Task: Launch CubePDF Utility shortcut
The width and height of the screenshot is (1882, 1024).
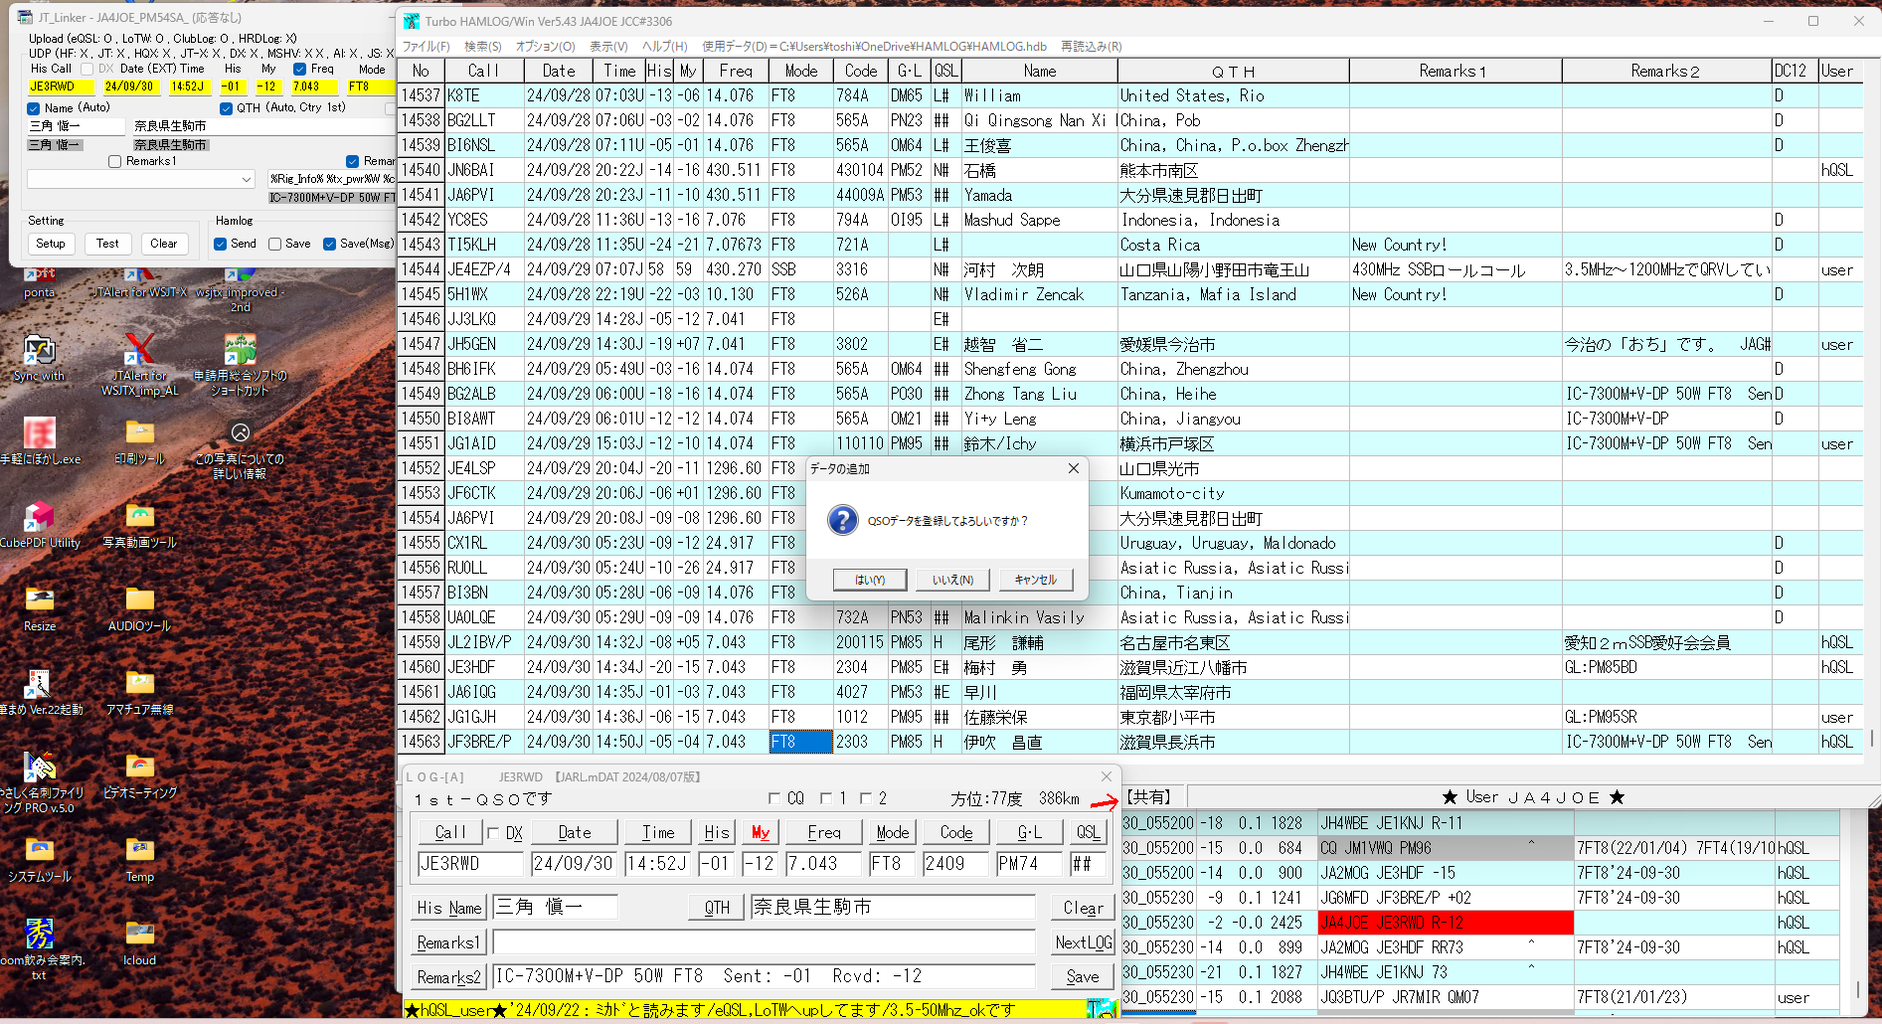Action: click(39, 526)
